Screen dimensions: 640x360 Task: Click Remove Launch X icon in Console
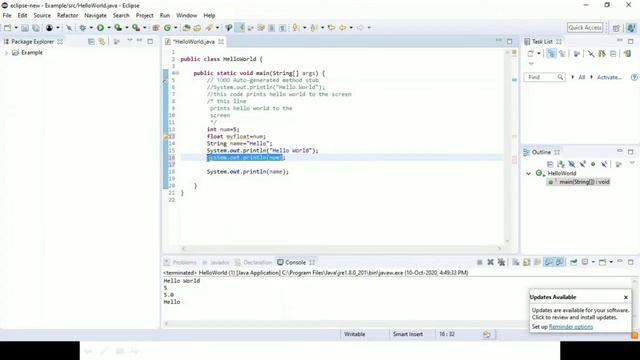tap(491, 262)
